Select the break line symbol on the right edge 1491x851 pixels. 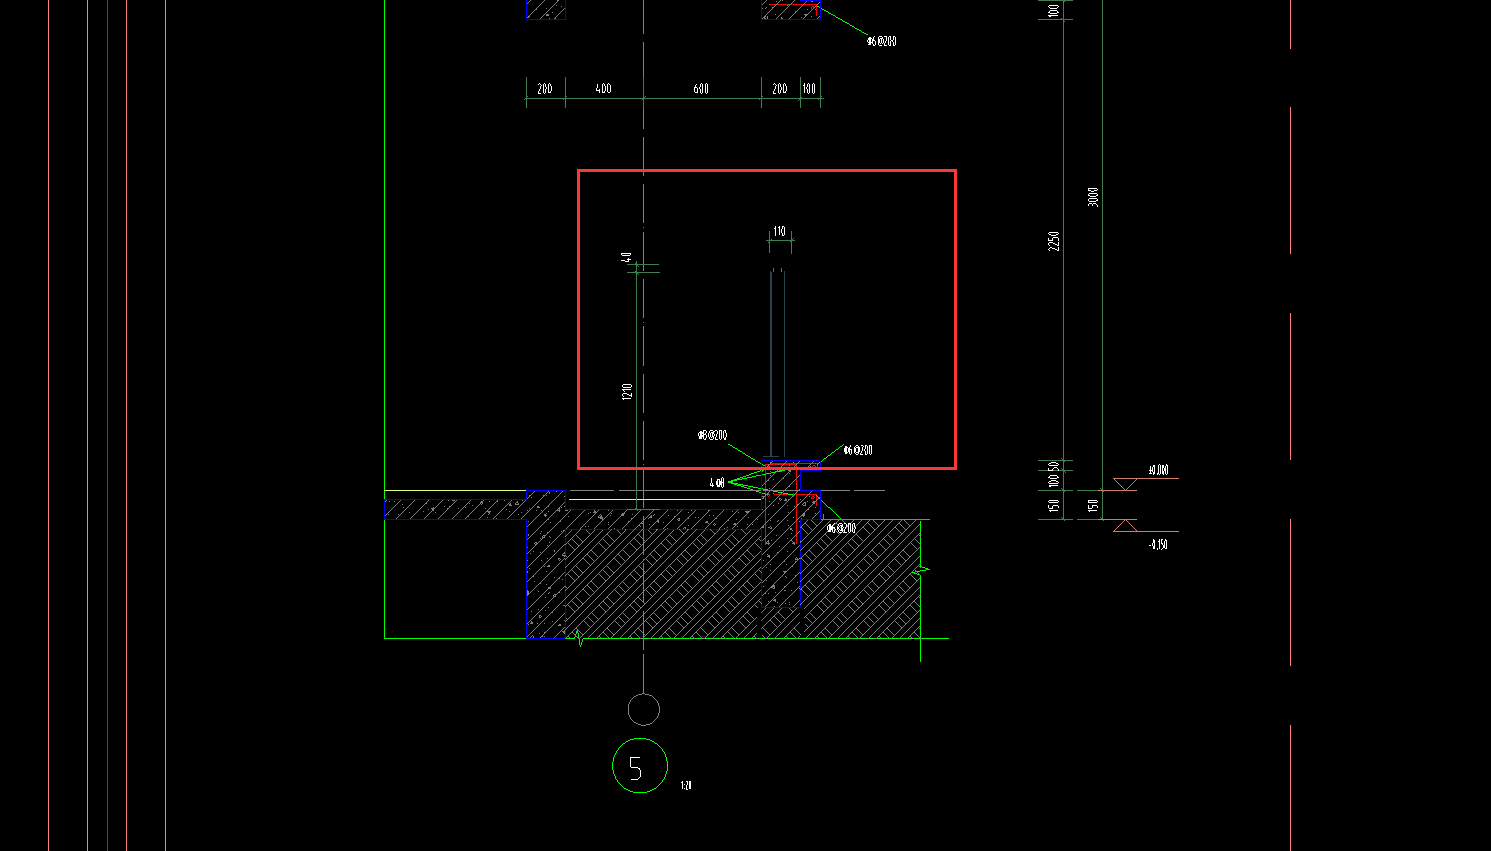pyautogui.click(x=920, y=572)
